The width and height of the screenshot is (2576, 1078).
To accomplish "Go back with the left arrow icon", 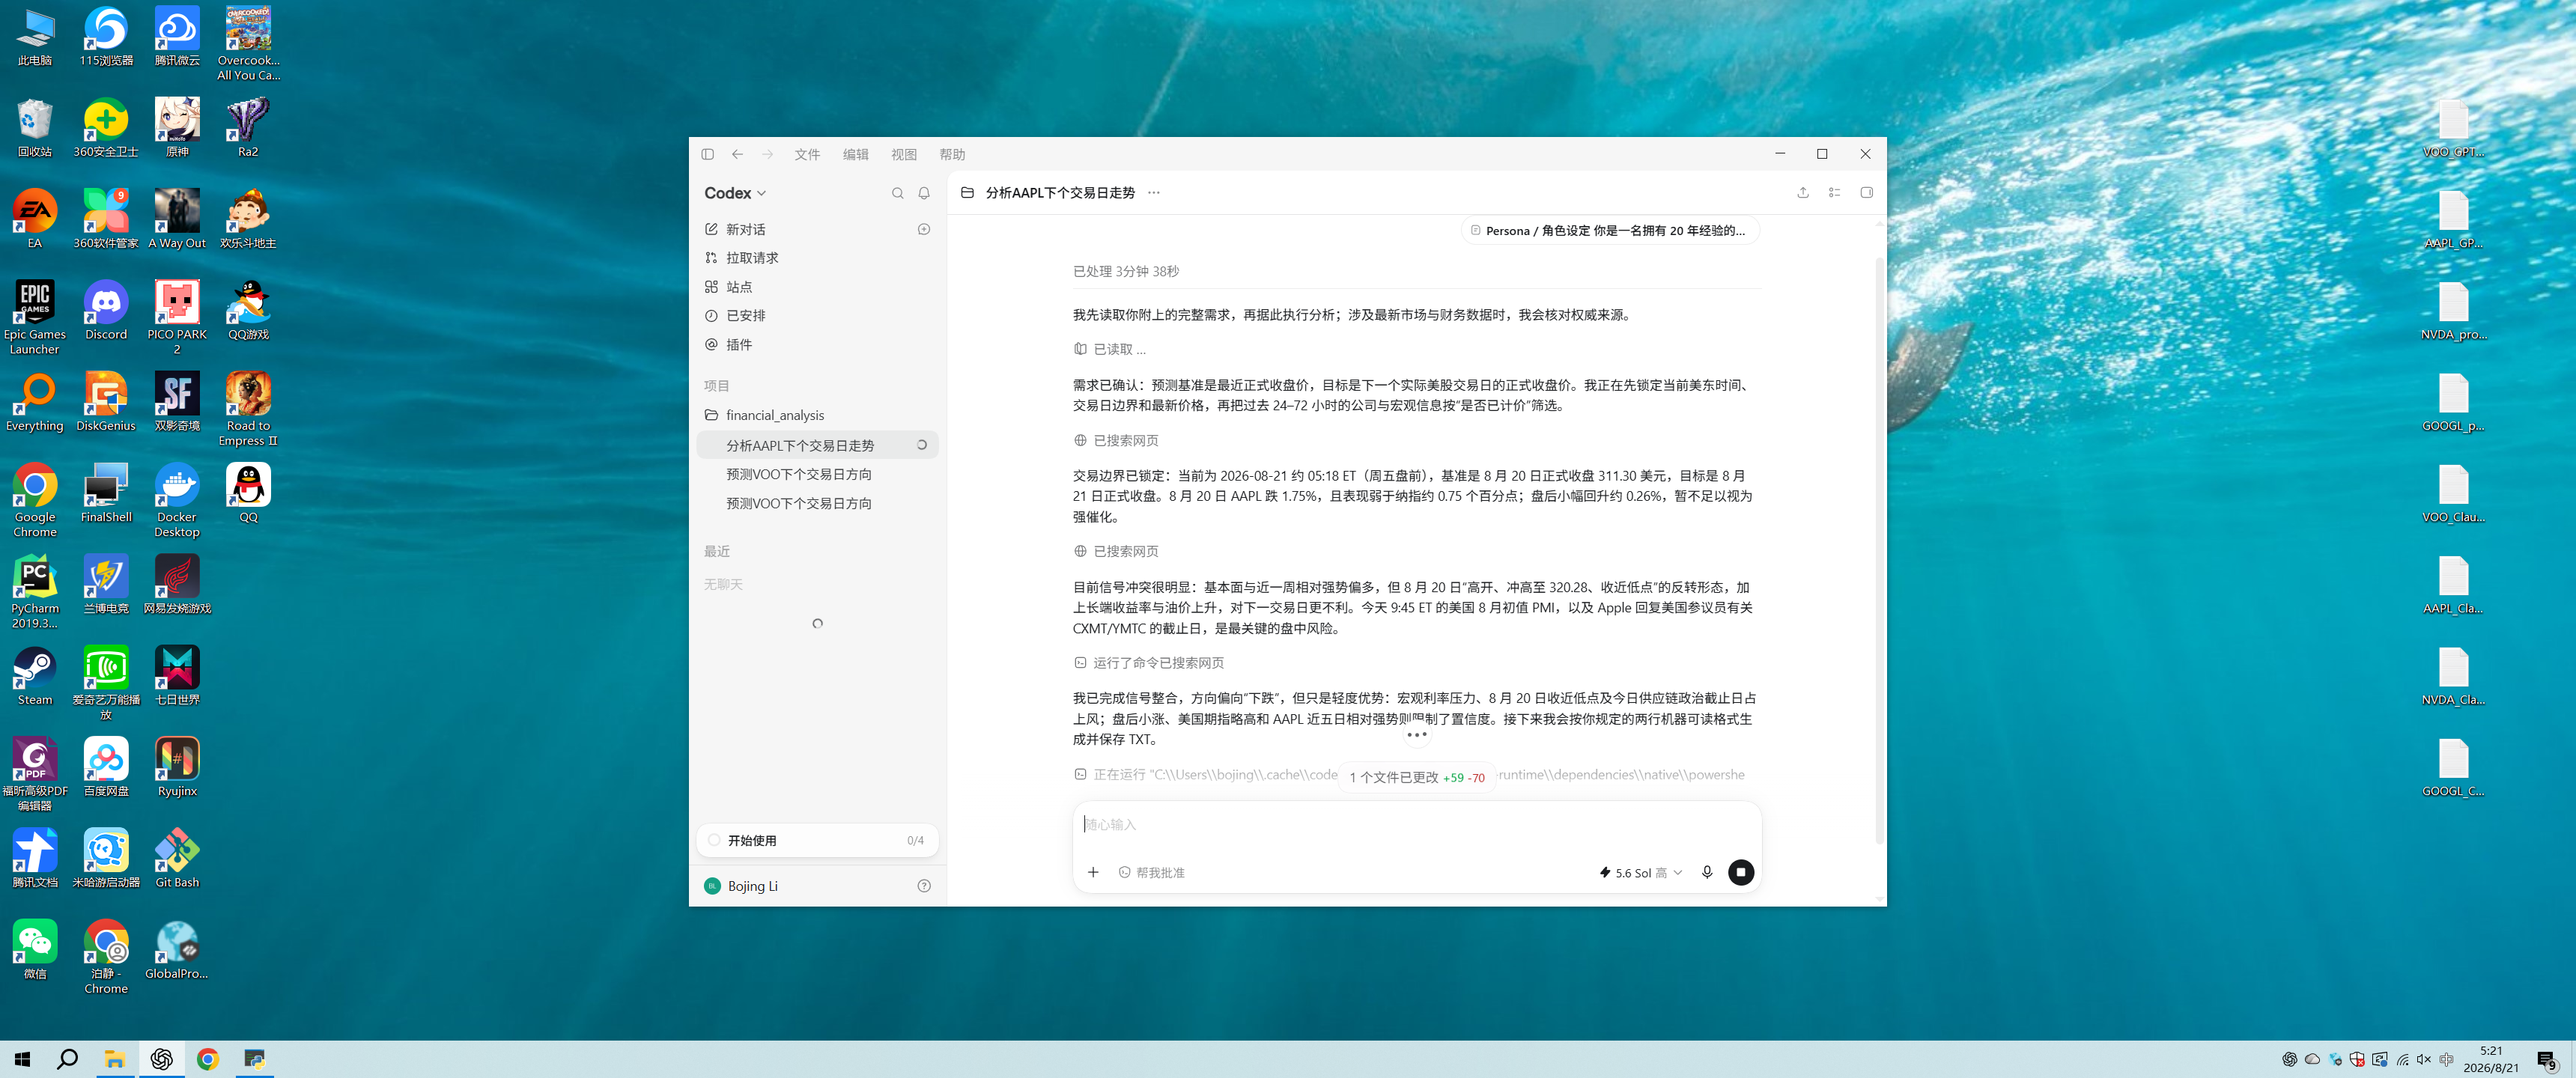I will pos(737,154).
